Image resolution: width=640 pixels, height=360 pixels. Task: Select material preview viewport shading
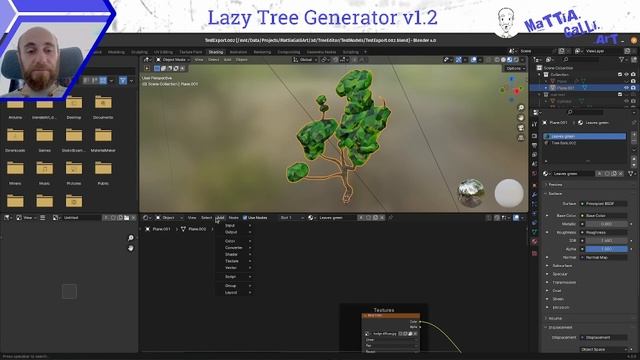click(x=510, y=60)
